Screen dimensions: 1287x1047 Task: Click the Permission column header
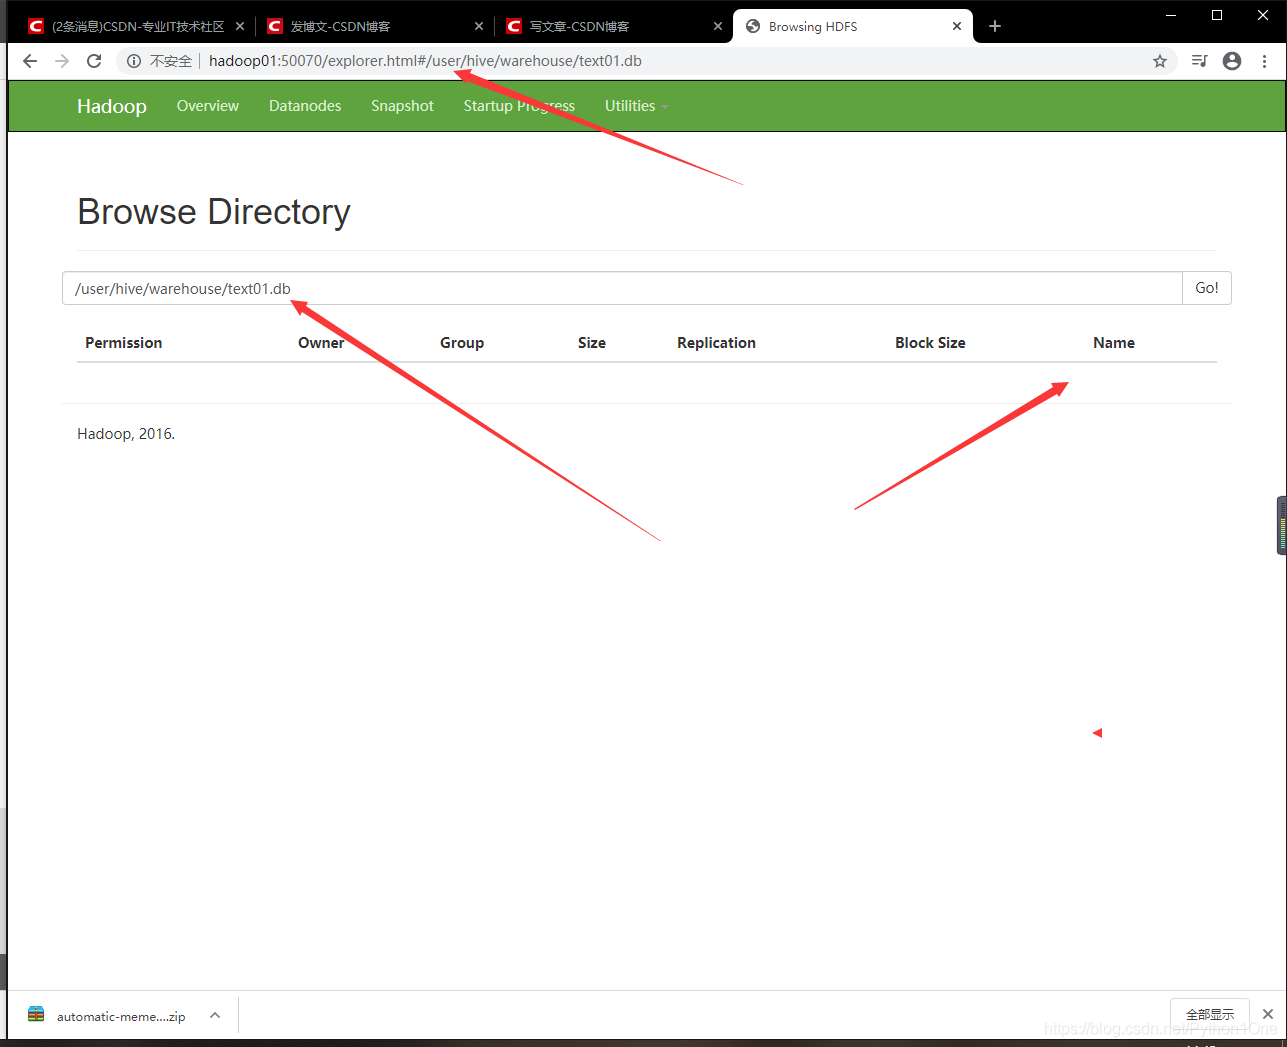pyautogui.click(x=123, y=343)
